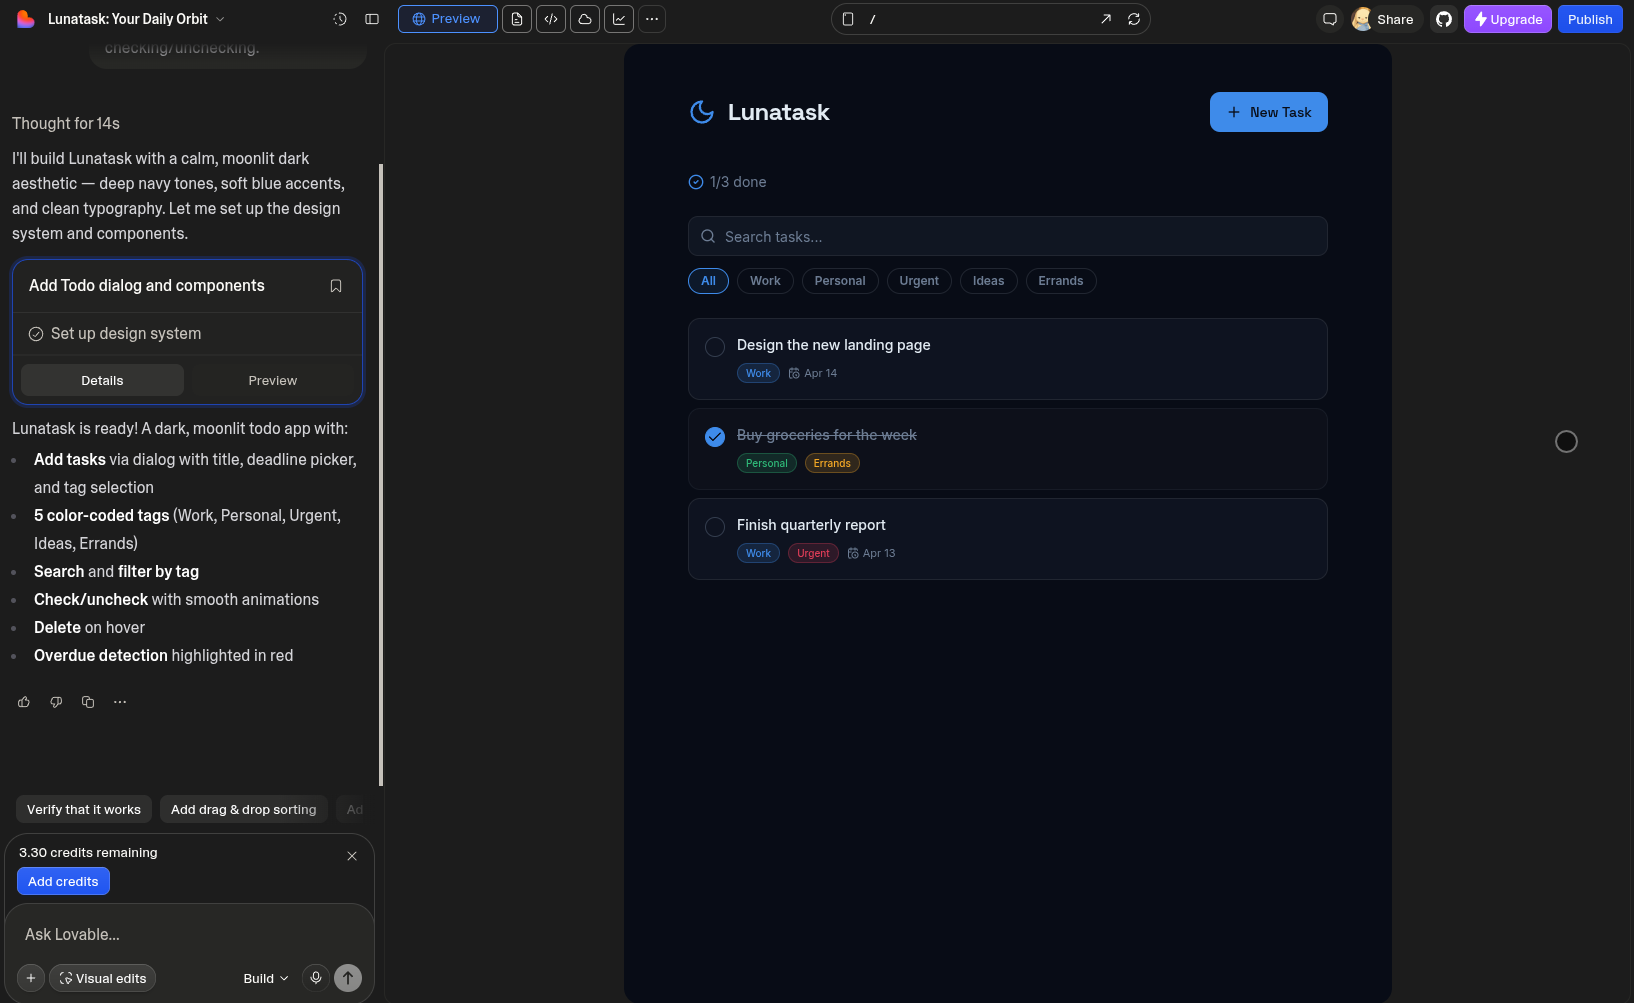Open the analytics chart icon
The height and width of the screenshot is (1003, 1634).
pyautogui.click(x=619, y=19)
